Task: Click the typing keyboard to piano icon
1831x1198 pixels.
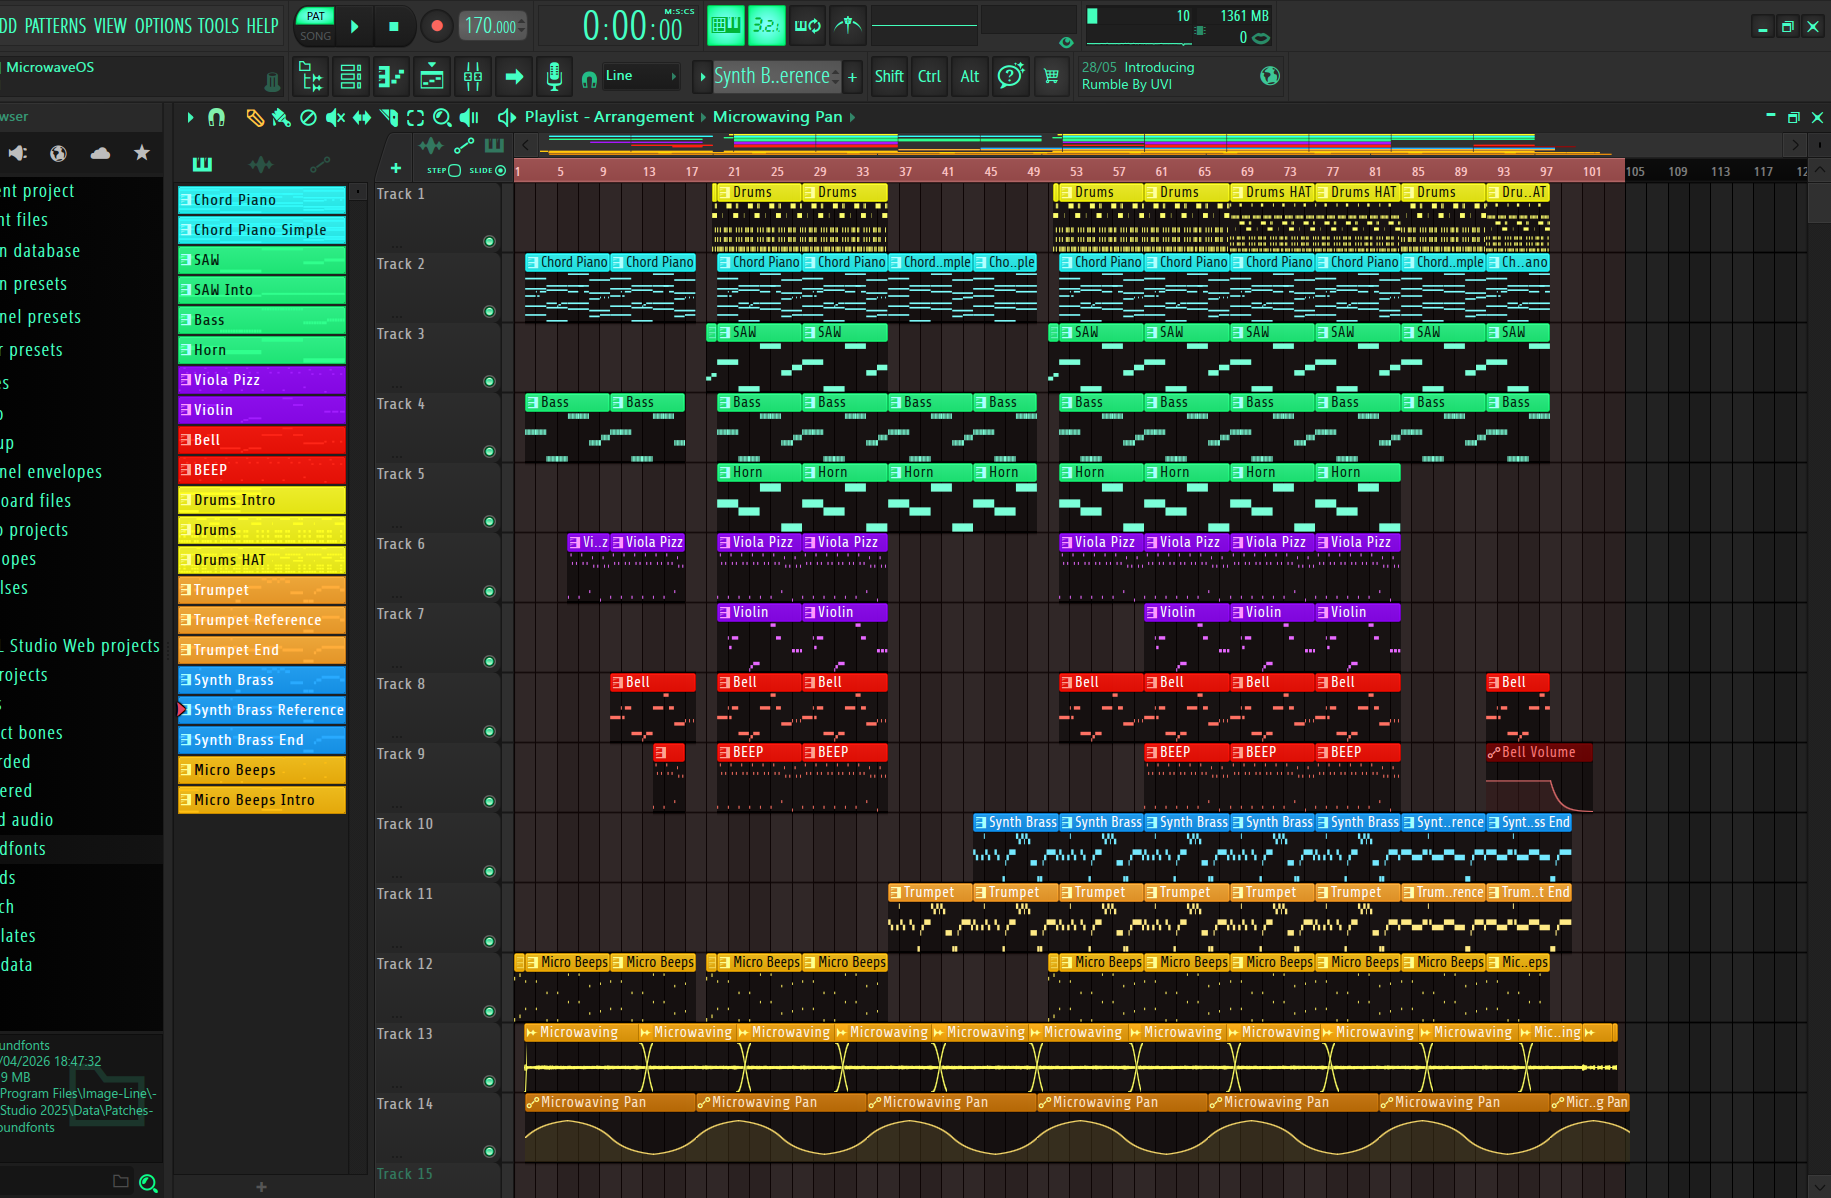Action: 727,25
